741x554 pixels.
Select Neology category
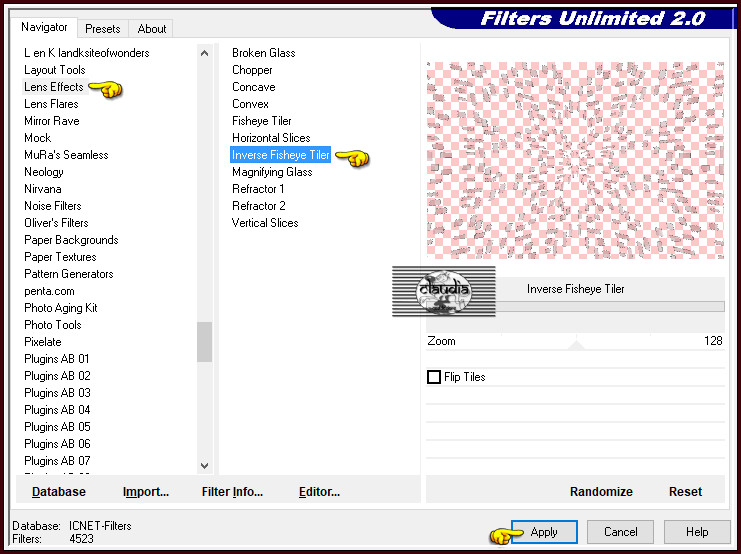click(43, 172)
